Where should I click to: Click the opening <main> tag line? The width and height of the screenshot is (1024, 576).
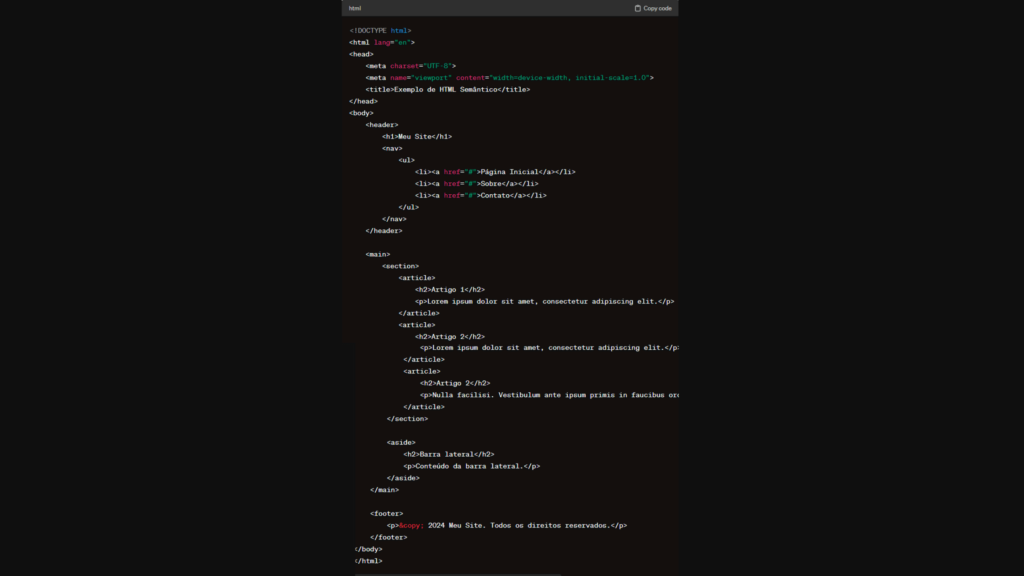378,254
